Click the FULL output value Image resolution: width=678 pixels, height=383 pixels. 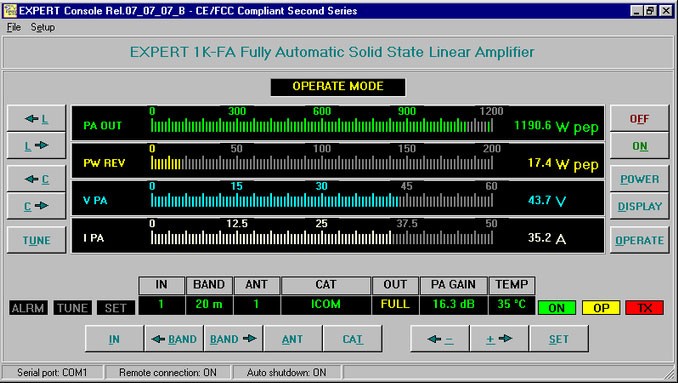(x=395, y=304)
